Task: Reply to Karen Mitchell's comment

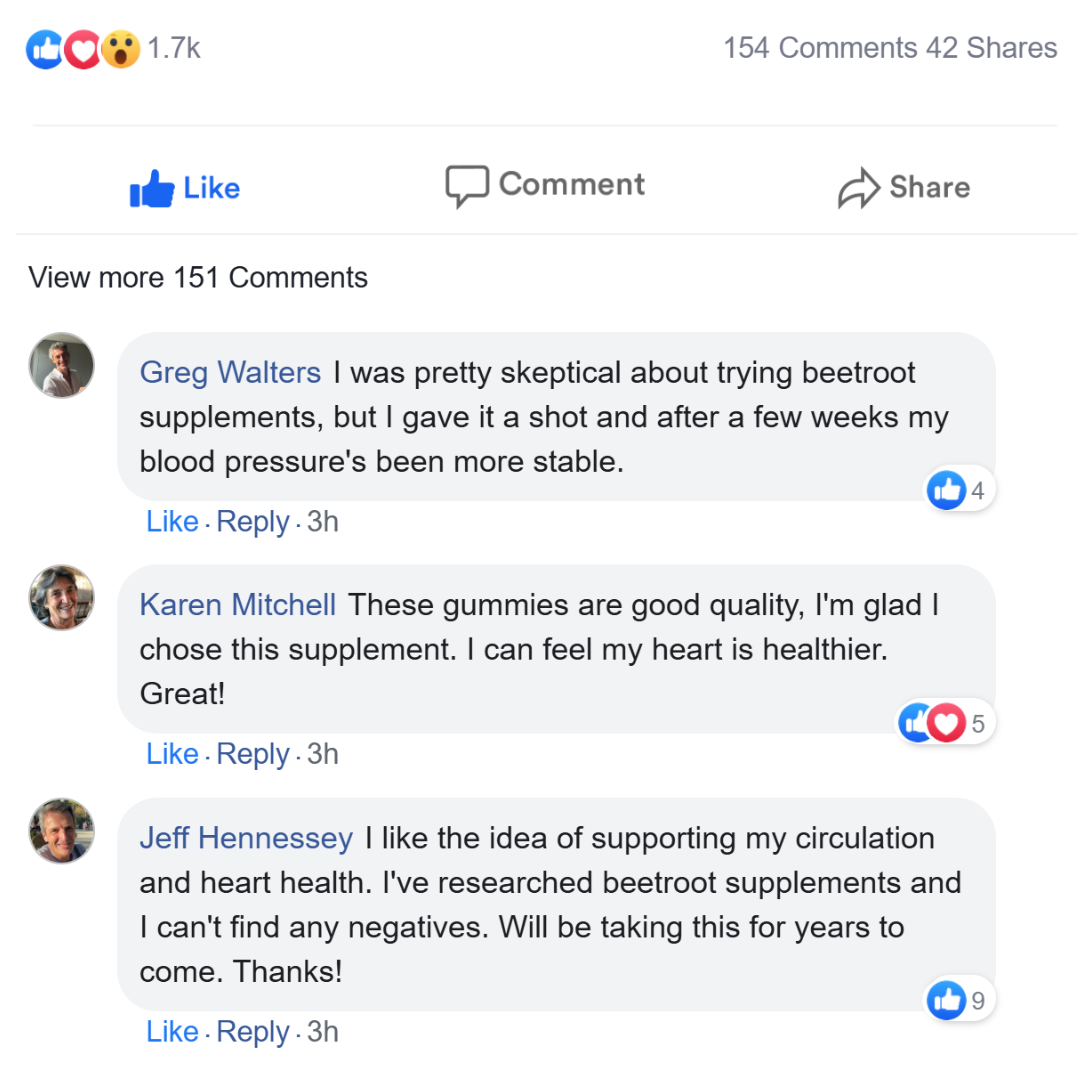Action: point(252,754)
